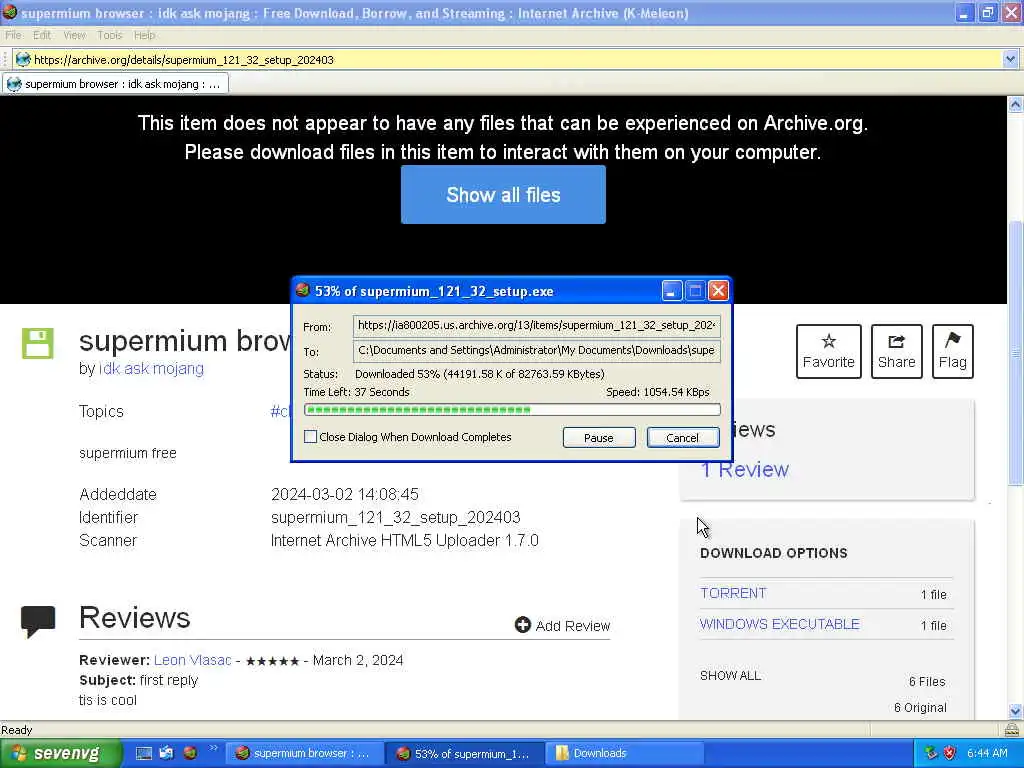Open the address bar URL dropdown

(1010, 59)
